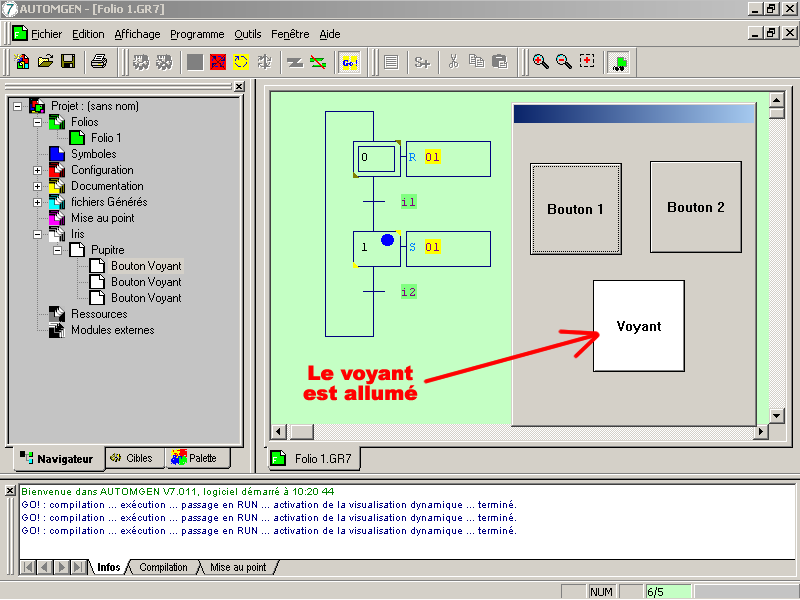Click the Print icon in toolbar
Screen dimensions: 800x600
pyautogui.click(x=99, y=62)
